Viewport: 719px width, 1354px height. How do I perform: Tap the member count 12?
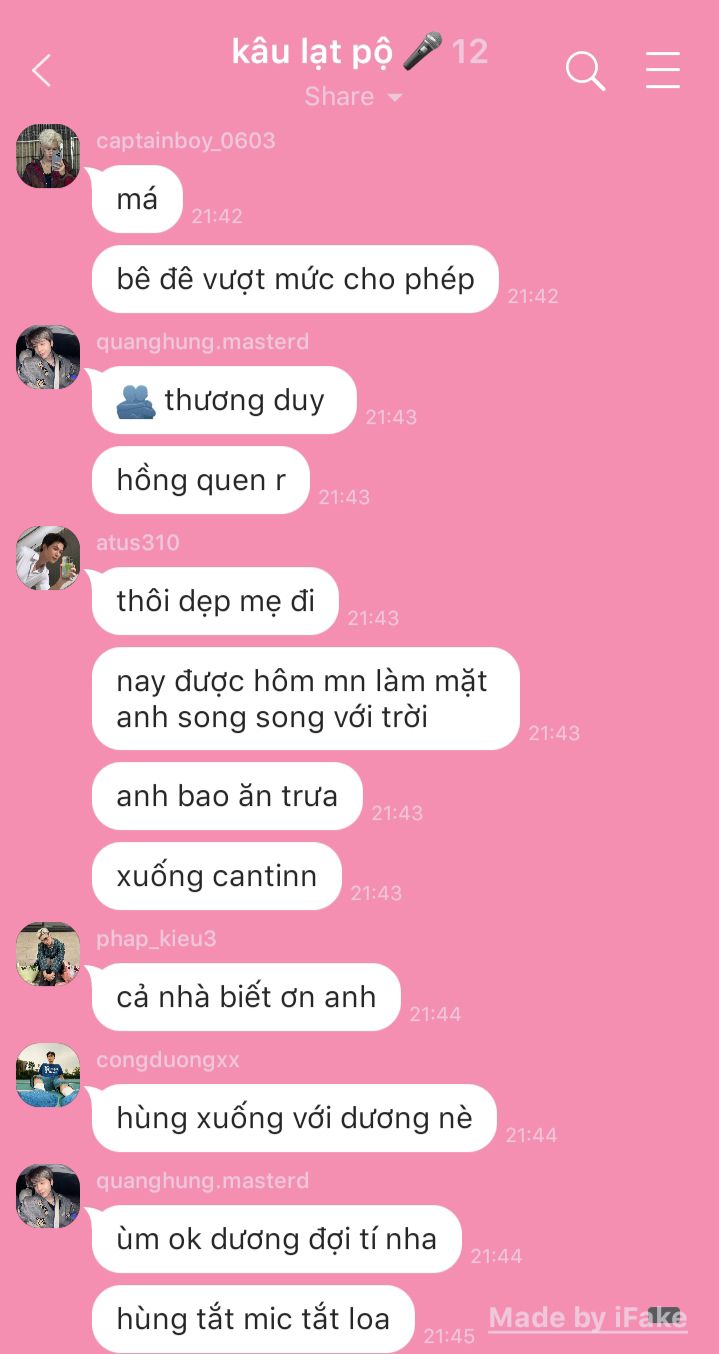pyautogui.click(x=470, y=51)
